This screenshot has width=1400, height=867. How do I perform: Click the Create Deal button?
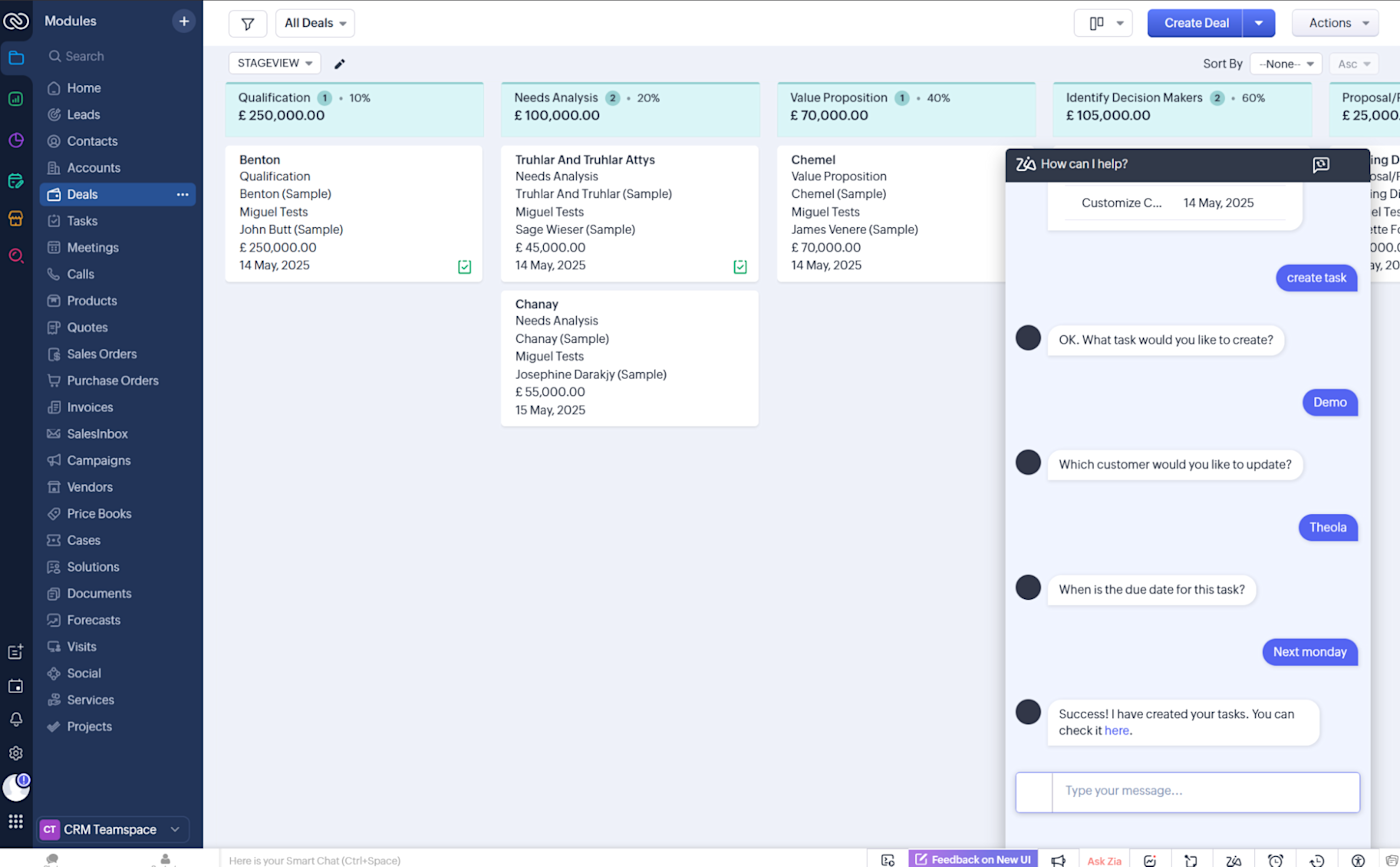pos(1196,23)
